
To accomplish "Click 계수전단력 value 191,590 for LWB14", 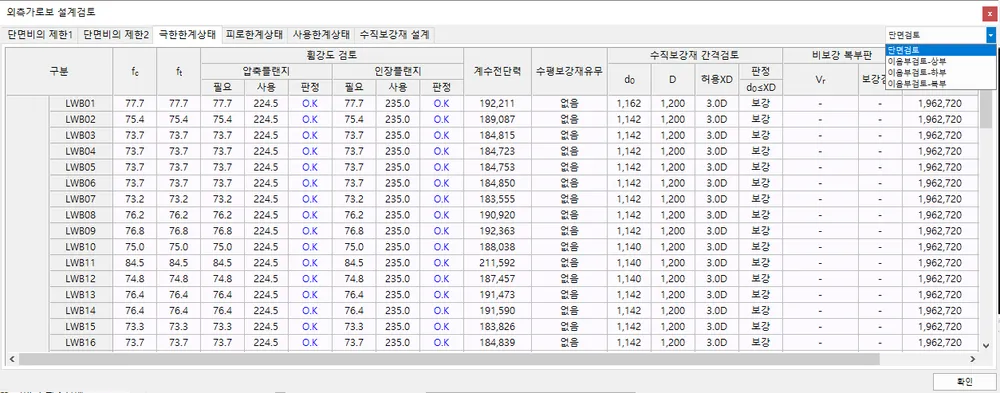I will [497, 310].
